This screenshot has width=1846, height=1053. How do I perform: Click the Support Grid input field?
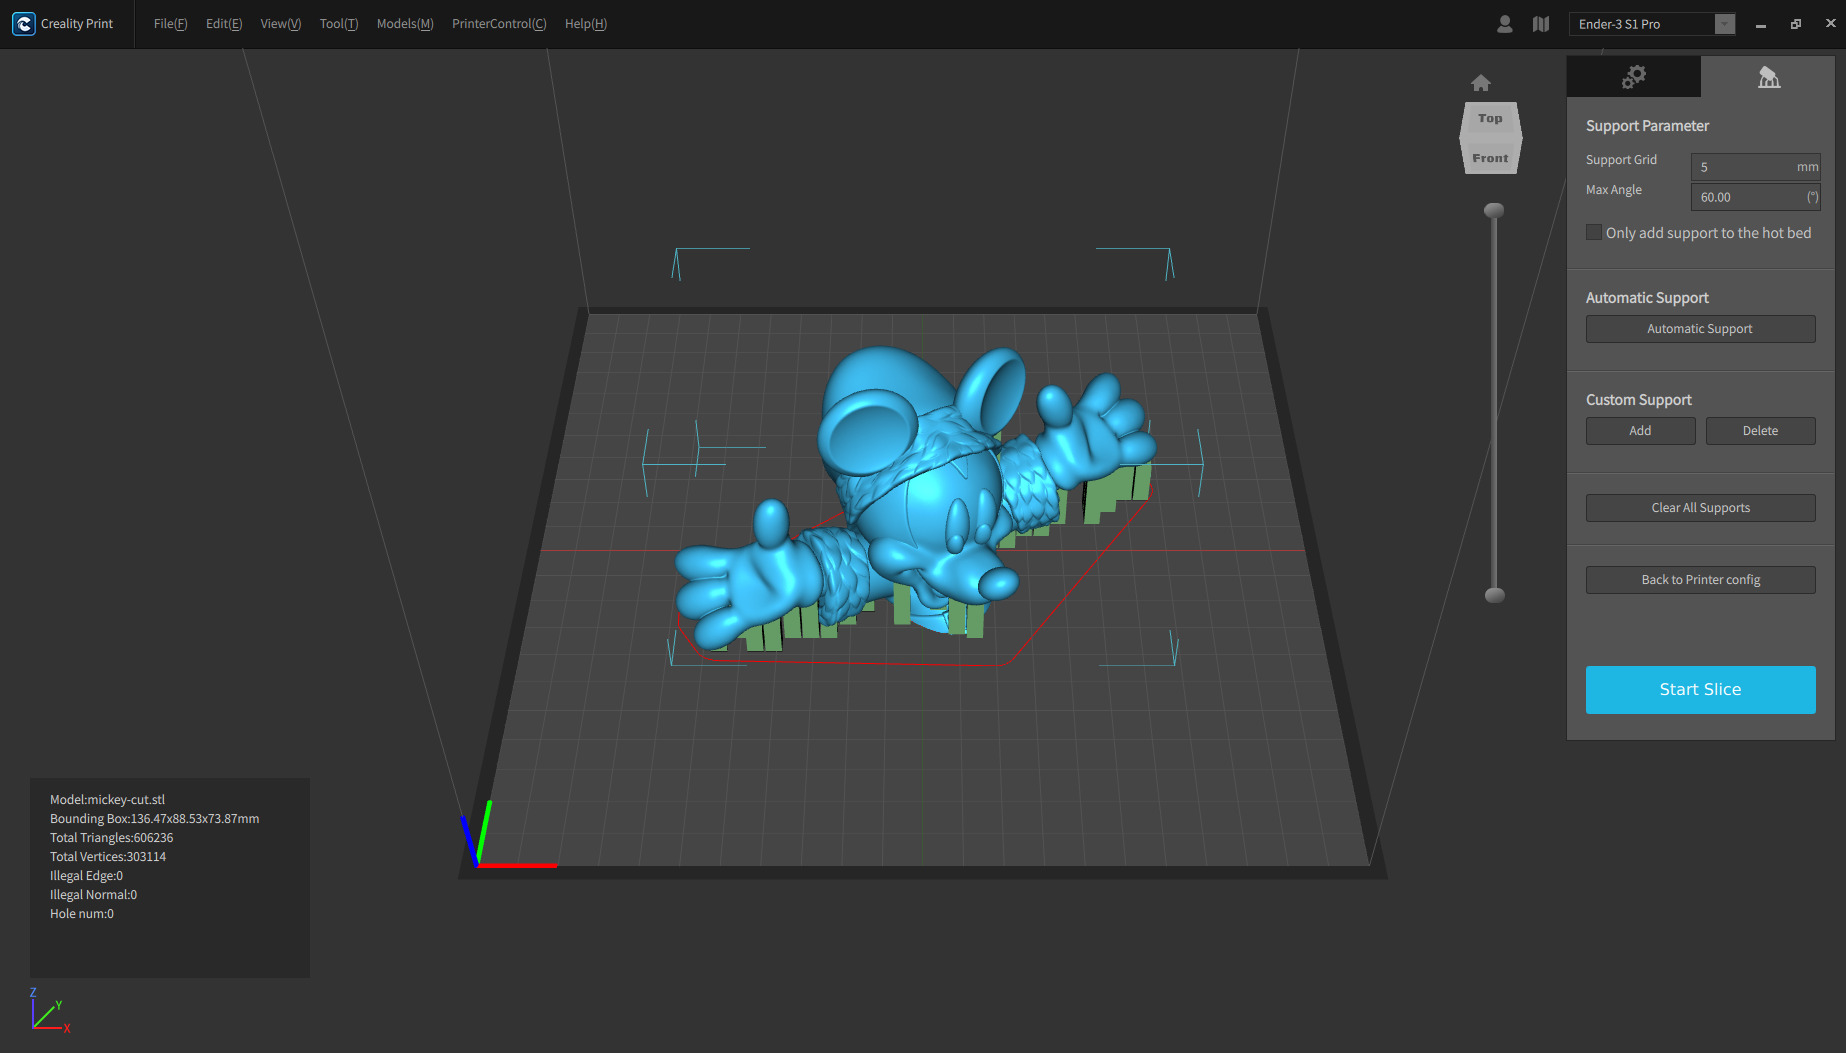point(1755,167)
